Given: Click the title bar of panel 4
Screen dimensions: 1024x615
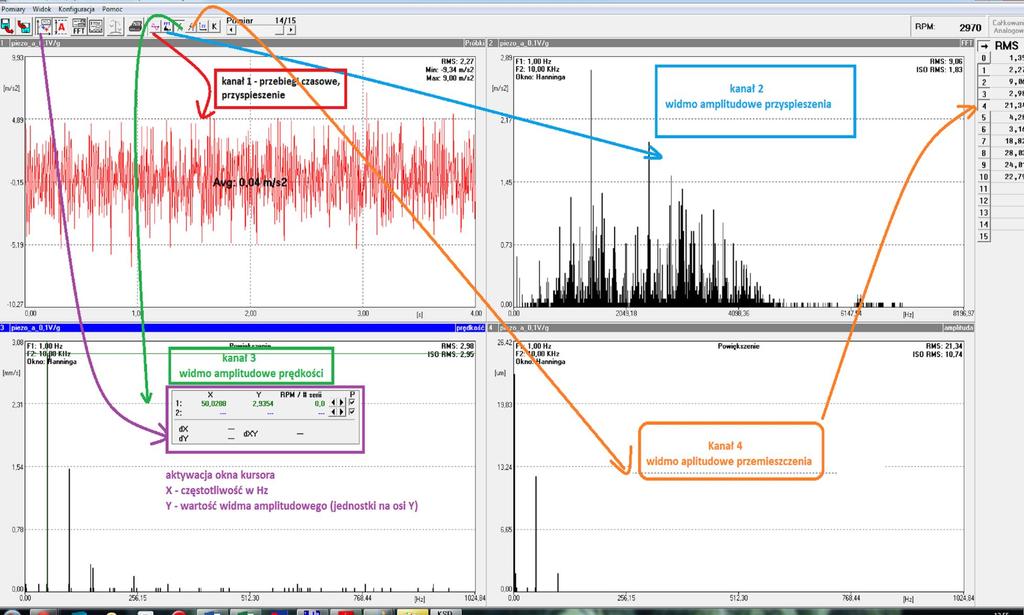Looking at the screenshot, I should pyautogui.click(x=731, y=328).
